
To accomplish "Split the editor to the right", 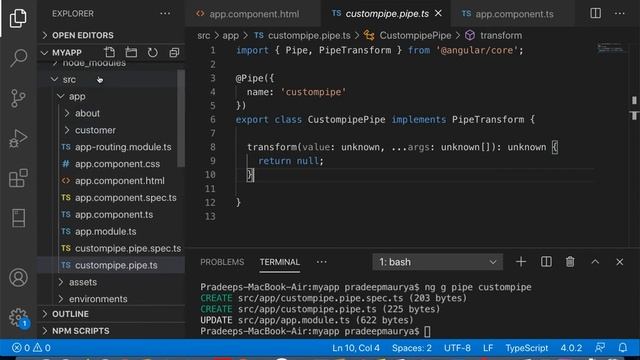I will click(596, 13).
